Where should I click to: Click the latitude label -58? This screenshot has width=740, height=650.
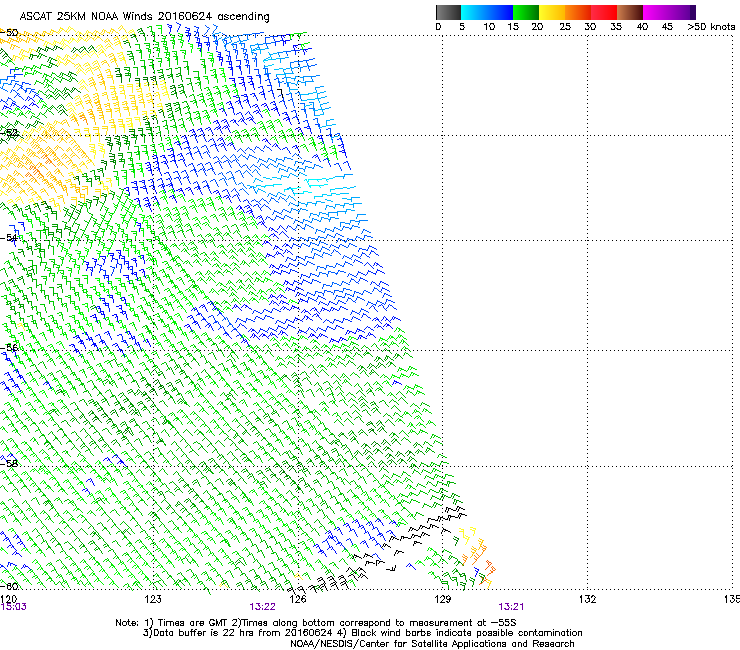[x=10, y=464]
